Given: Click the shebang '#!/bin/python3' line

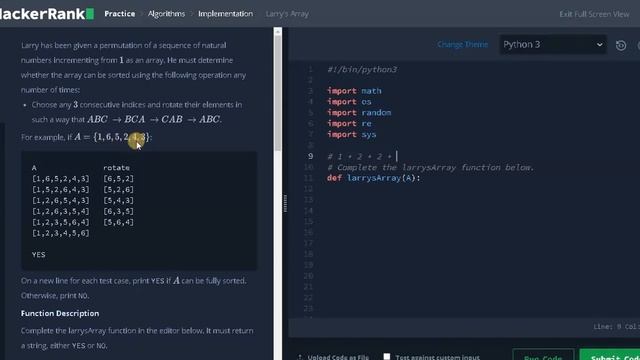Looking at the screenshot, I should pos(362,69).
